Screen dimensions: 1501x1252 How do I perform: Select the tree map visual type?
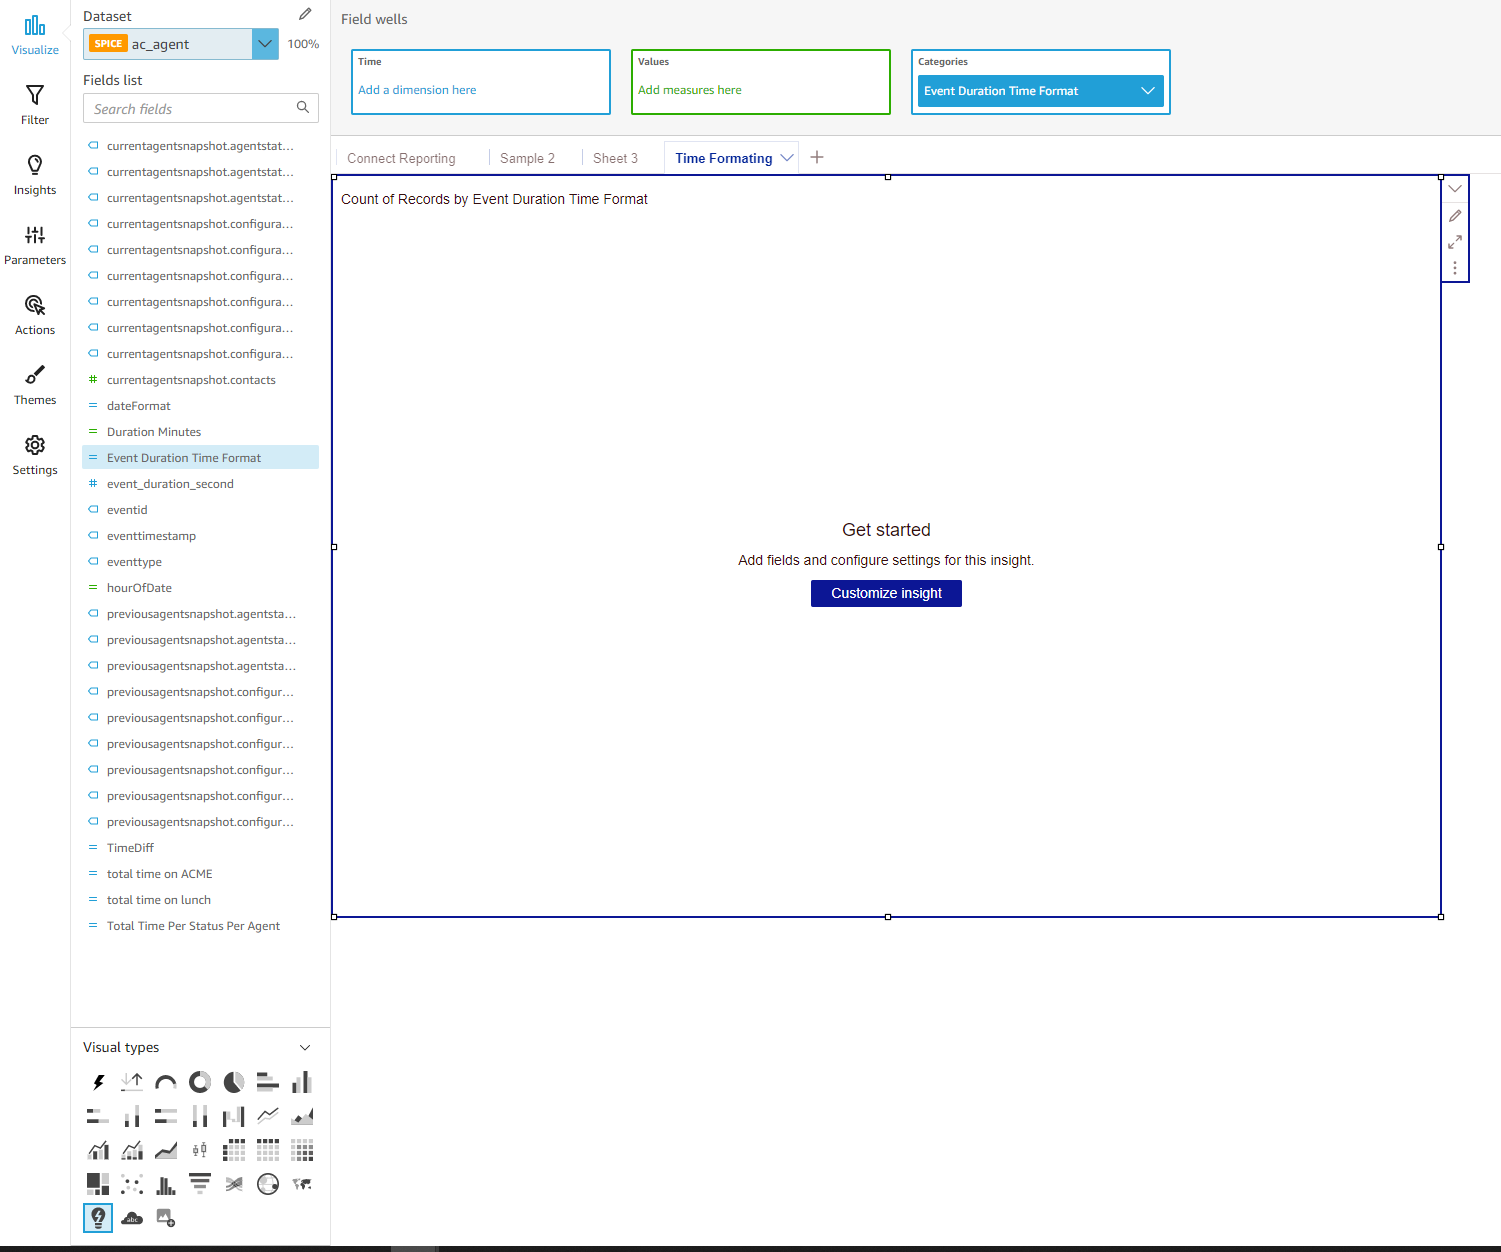[98, 1184]
